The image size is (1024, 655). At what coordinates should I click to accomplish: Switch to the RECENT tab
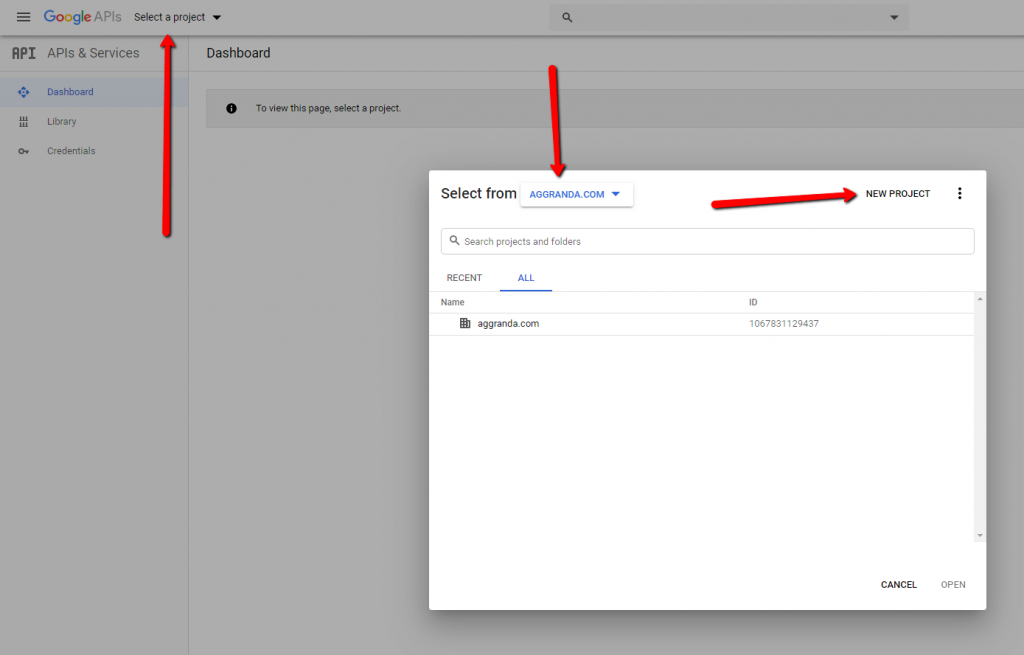tap(464, 278)
